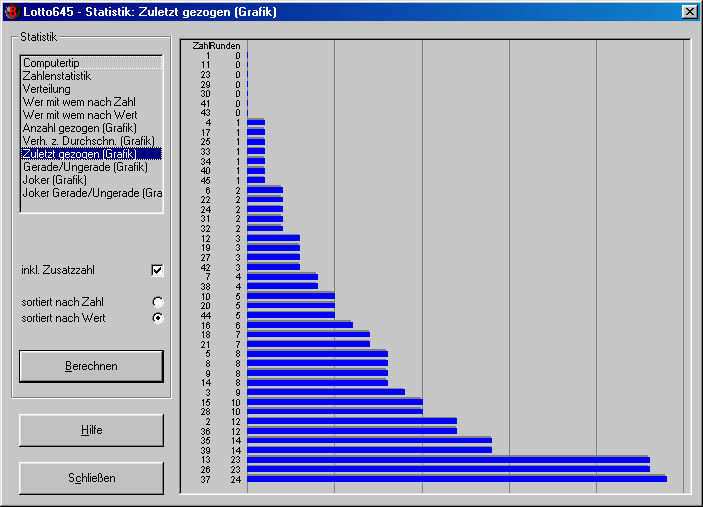Click number 12 label in Zahl column

(205, 238)
